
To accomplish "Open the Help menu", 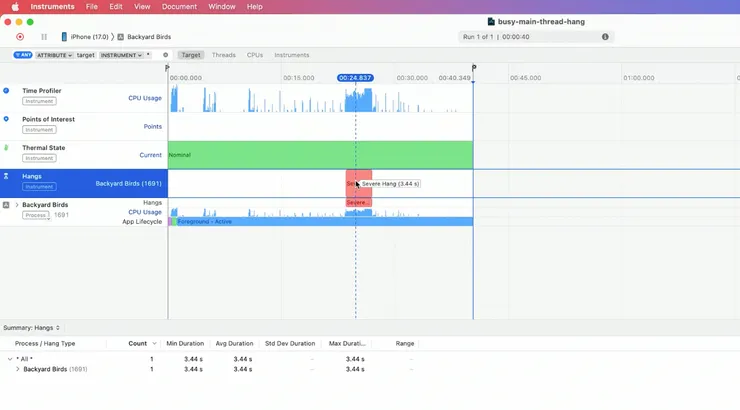I will click(x=254, y=7).
